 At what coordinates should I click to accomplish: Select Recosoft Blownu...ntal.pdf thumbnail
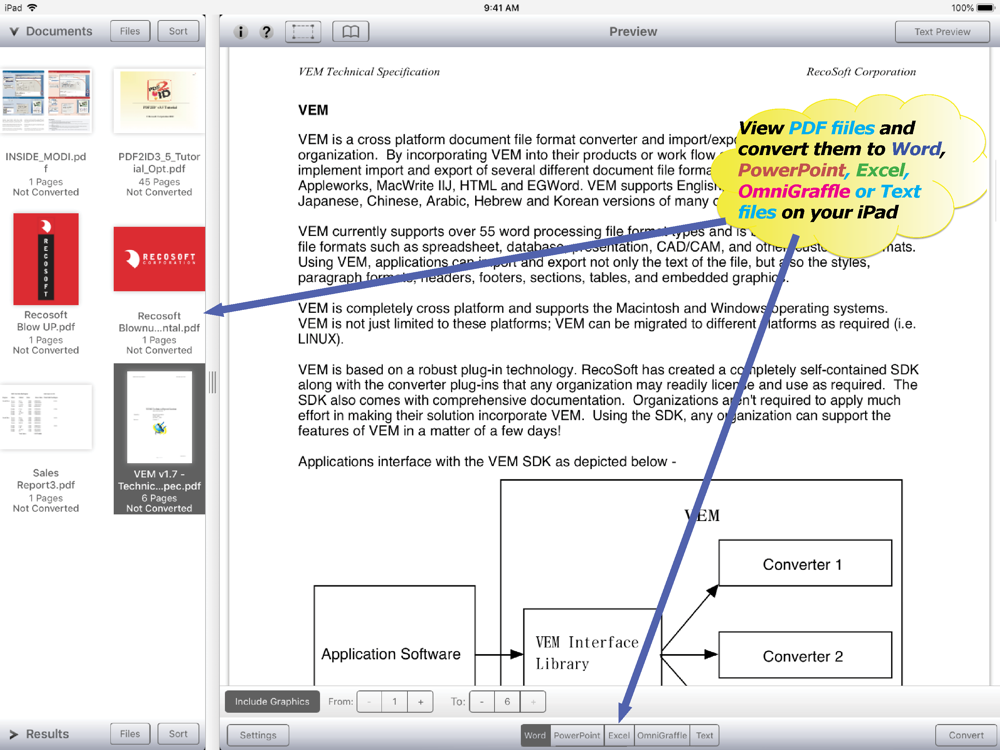click(x=159, y=259)
